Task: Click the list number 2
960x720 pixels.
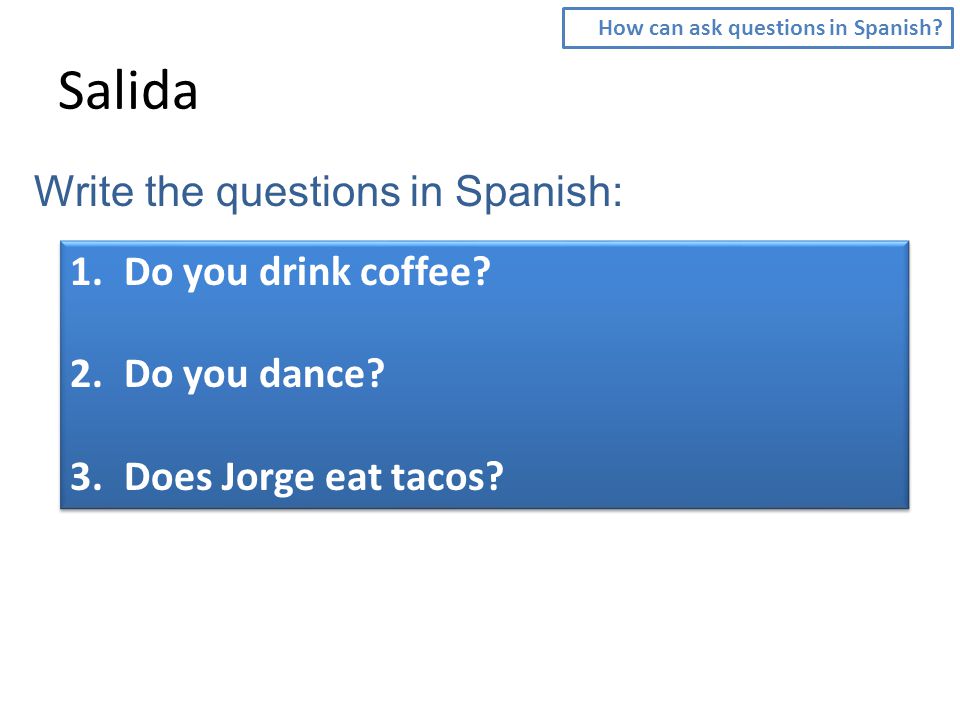Action: tap(86, 373)
